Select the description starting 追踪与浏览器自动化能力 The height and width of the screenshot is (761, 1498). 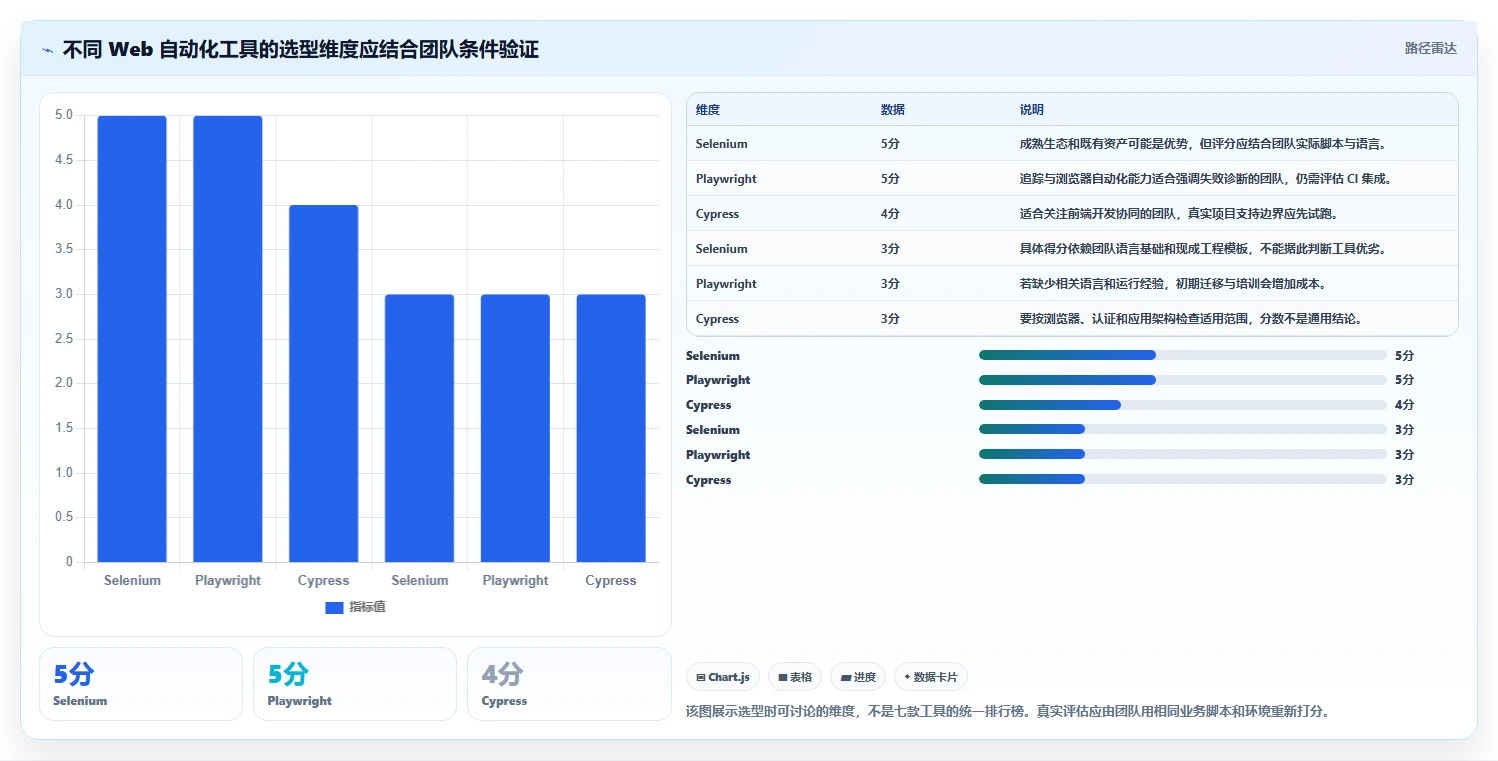click(1206, 179)
